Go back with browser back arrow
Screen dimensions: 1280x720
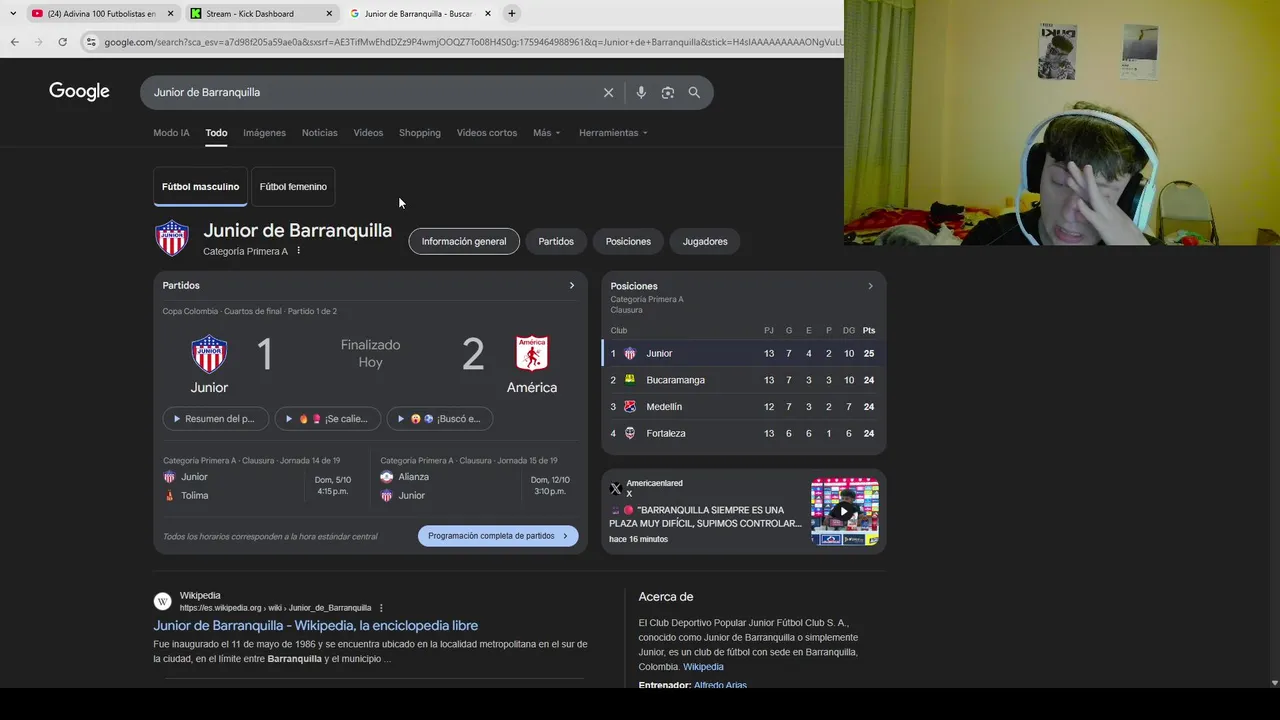point(14,42)
